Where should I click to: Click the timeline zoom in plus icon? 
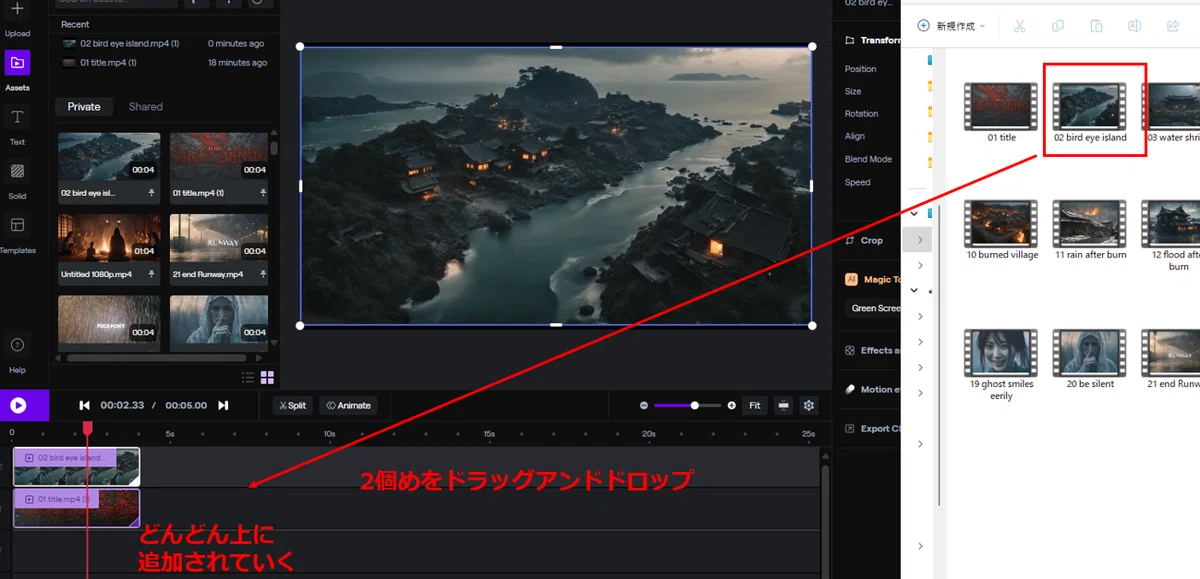(x=732, y=405)
